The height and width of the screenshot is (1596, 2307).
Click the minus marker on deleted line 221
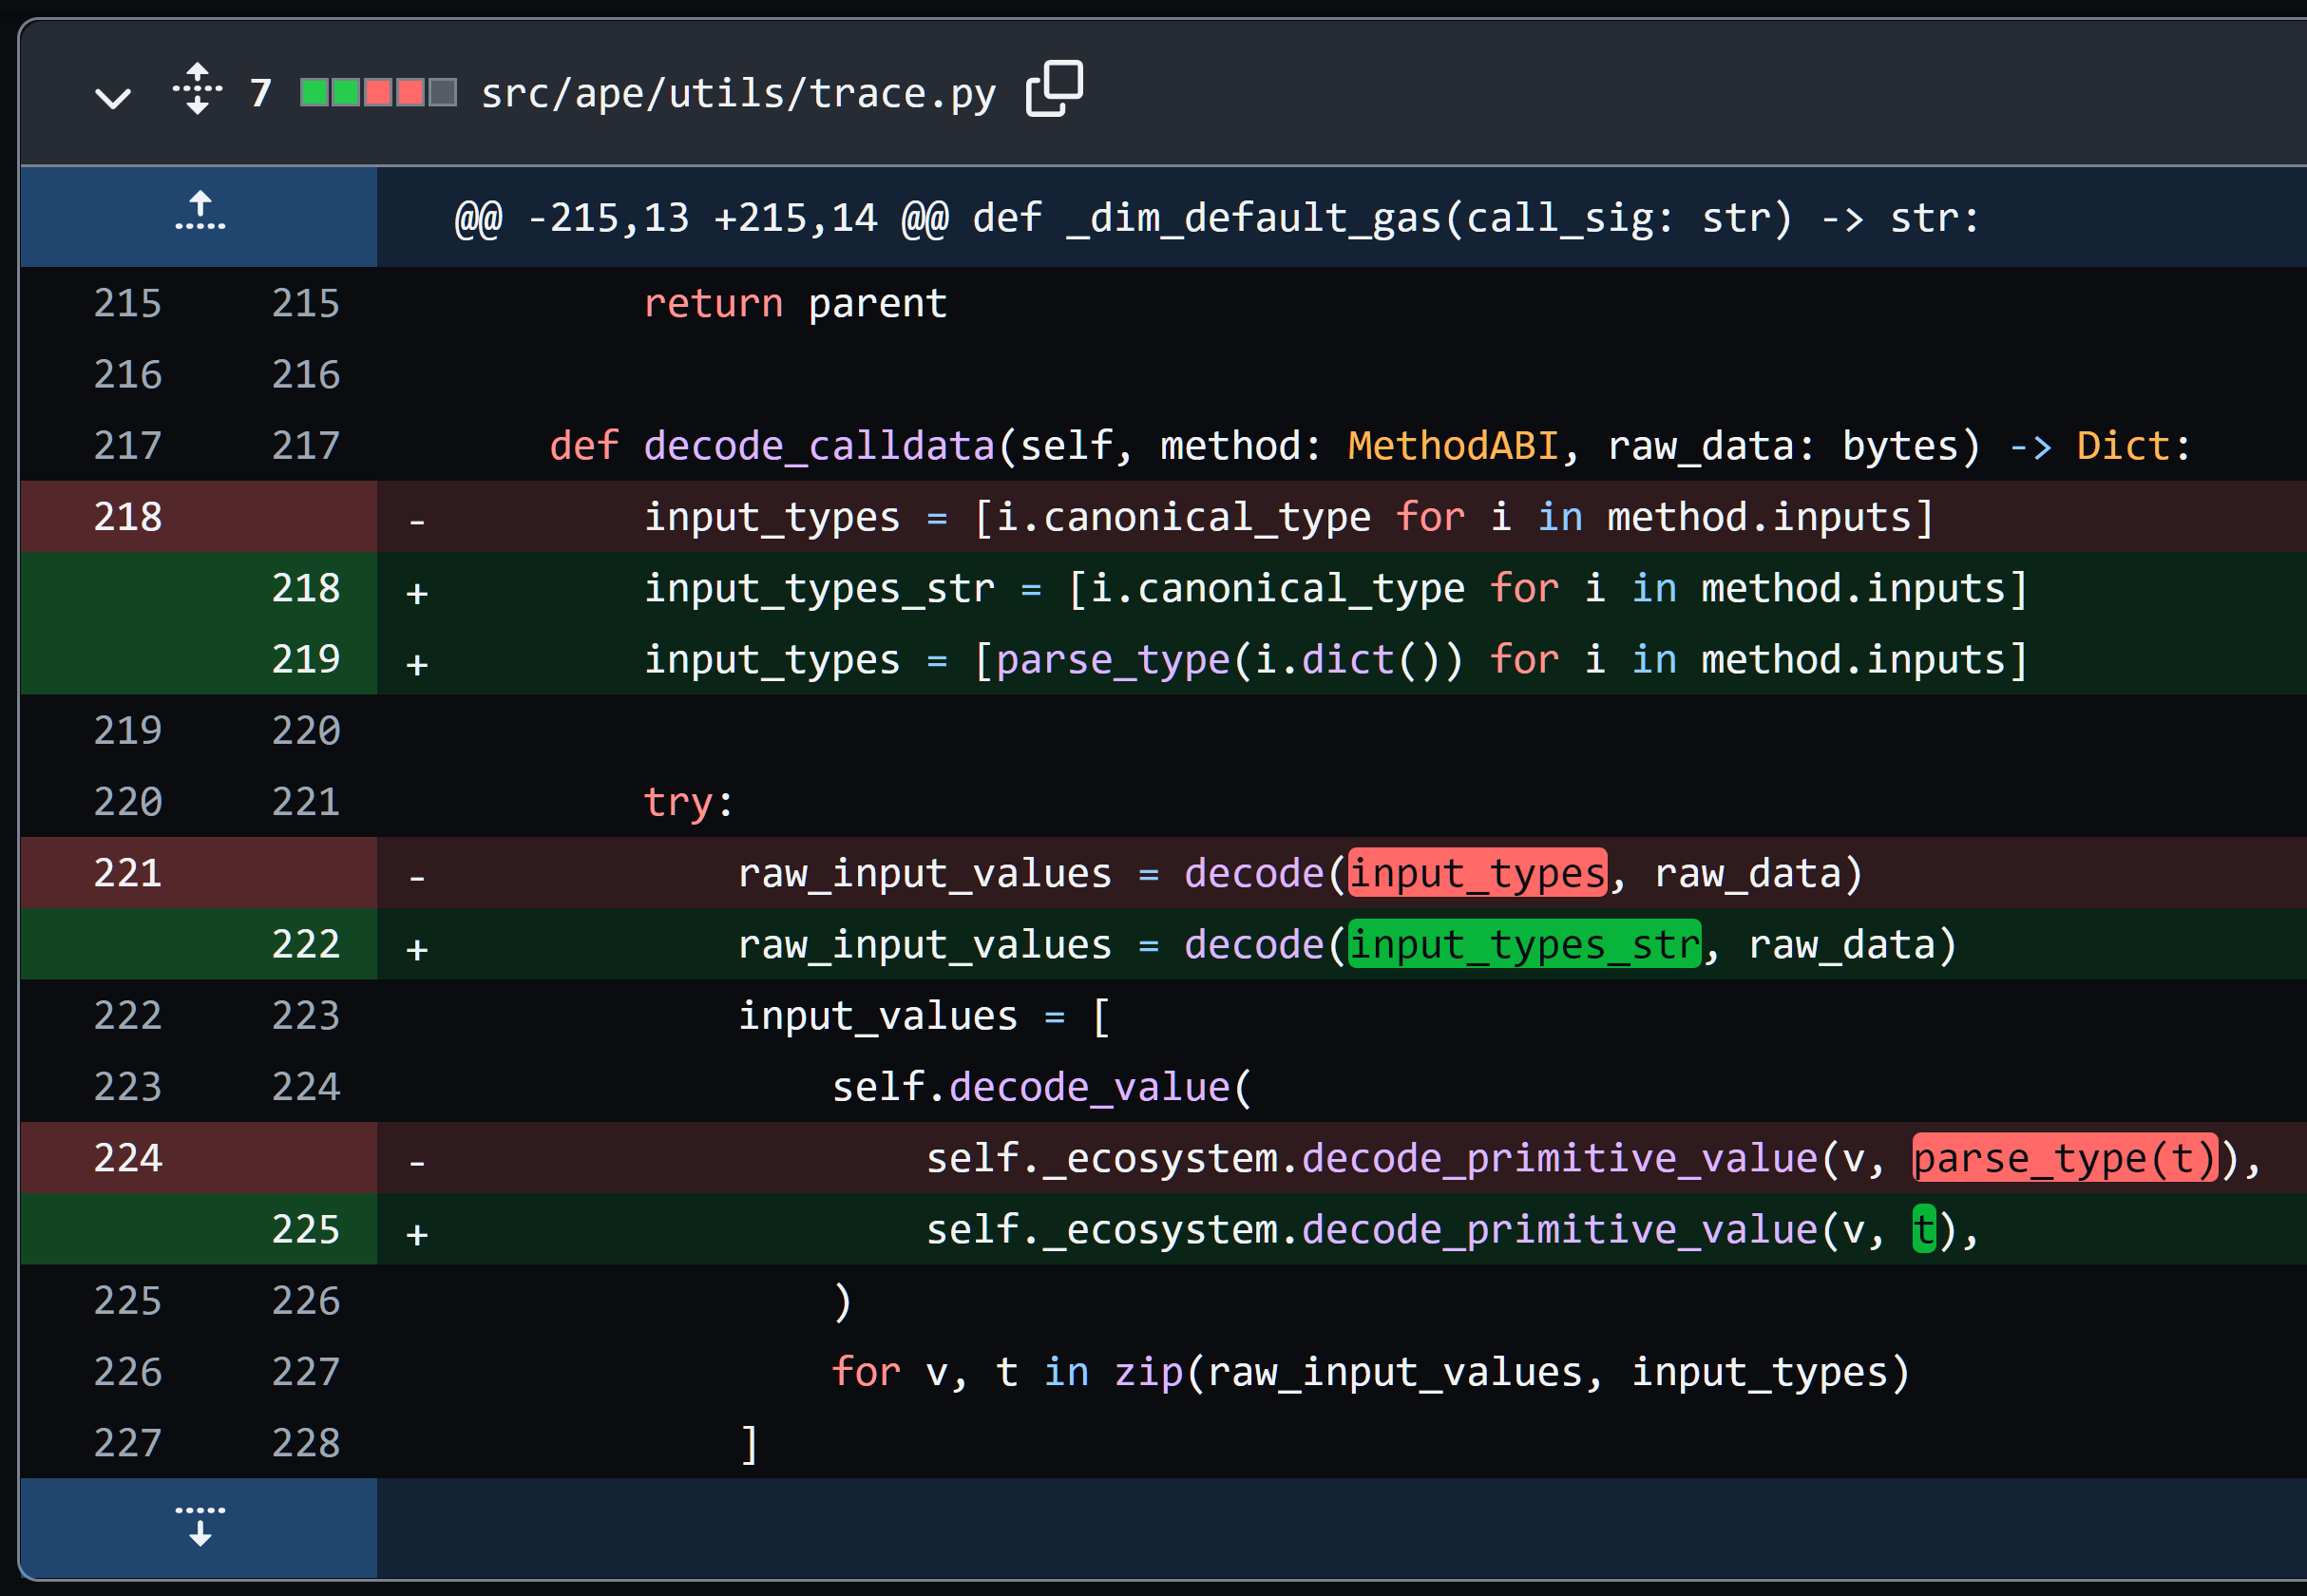point(417,877)
